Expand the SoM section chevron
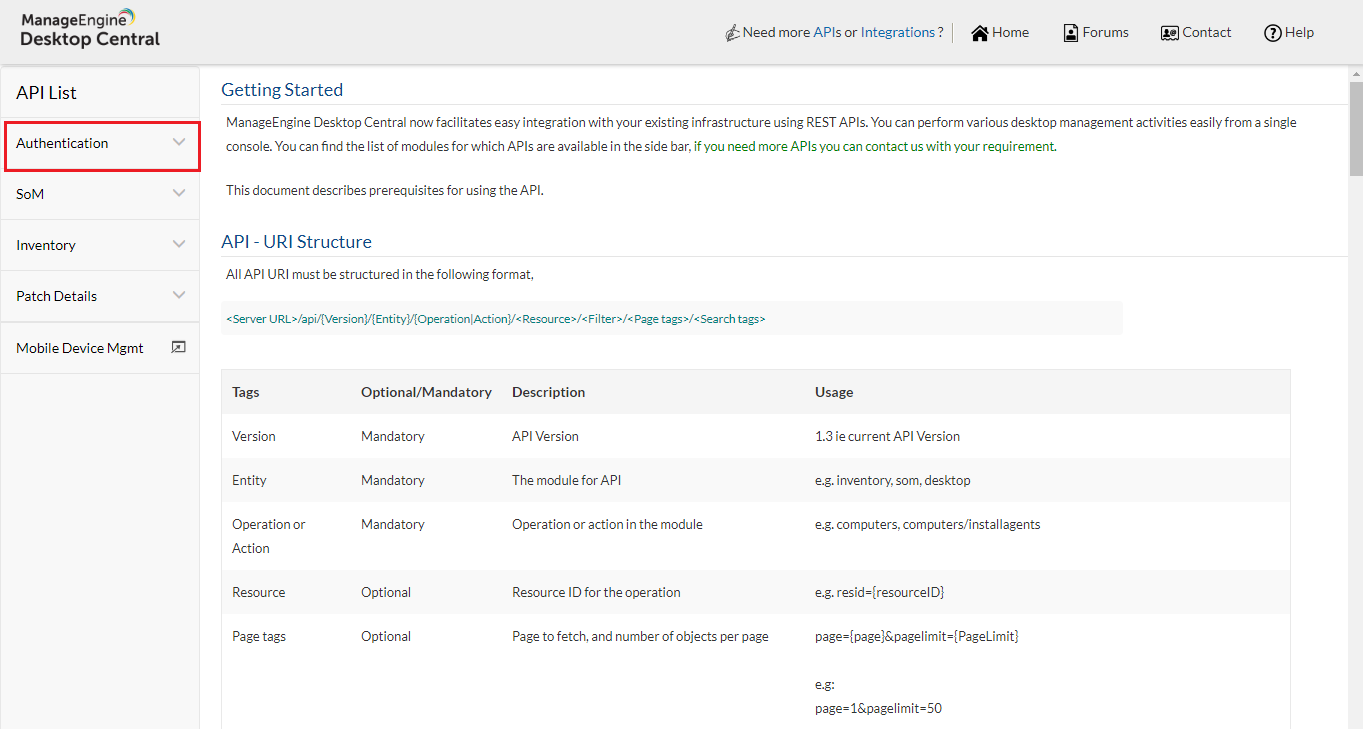This screenshot has height=729, width=1363. click(x=179, y=193)
